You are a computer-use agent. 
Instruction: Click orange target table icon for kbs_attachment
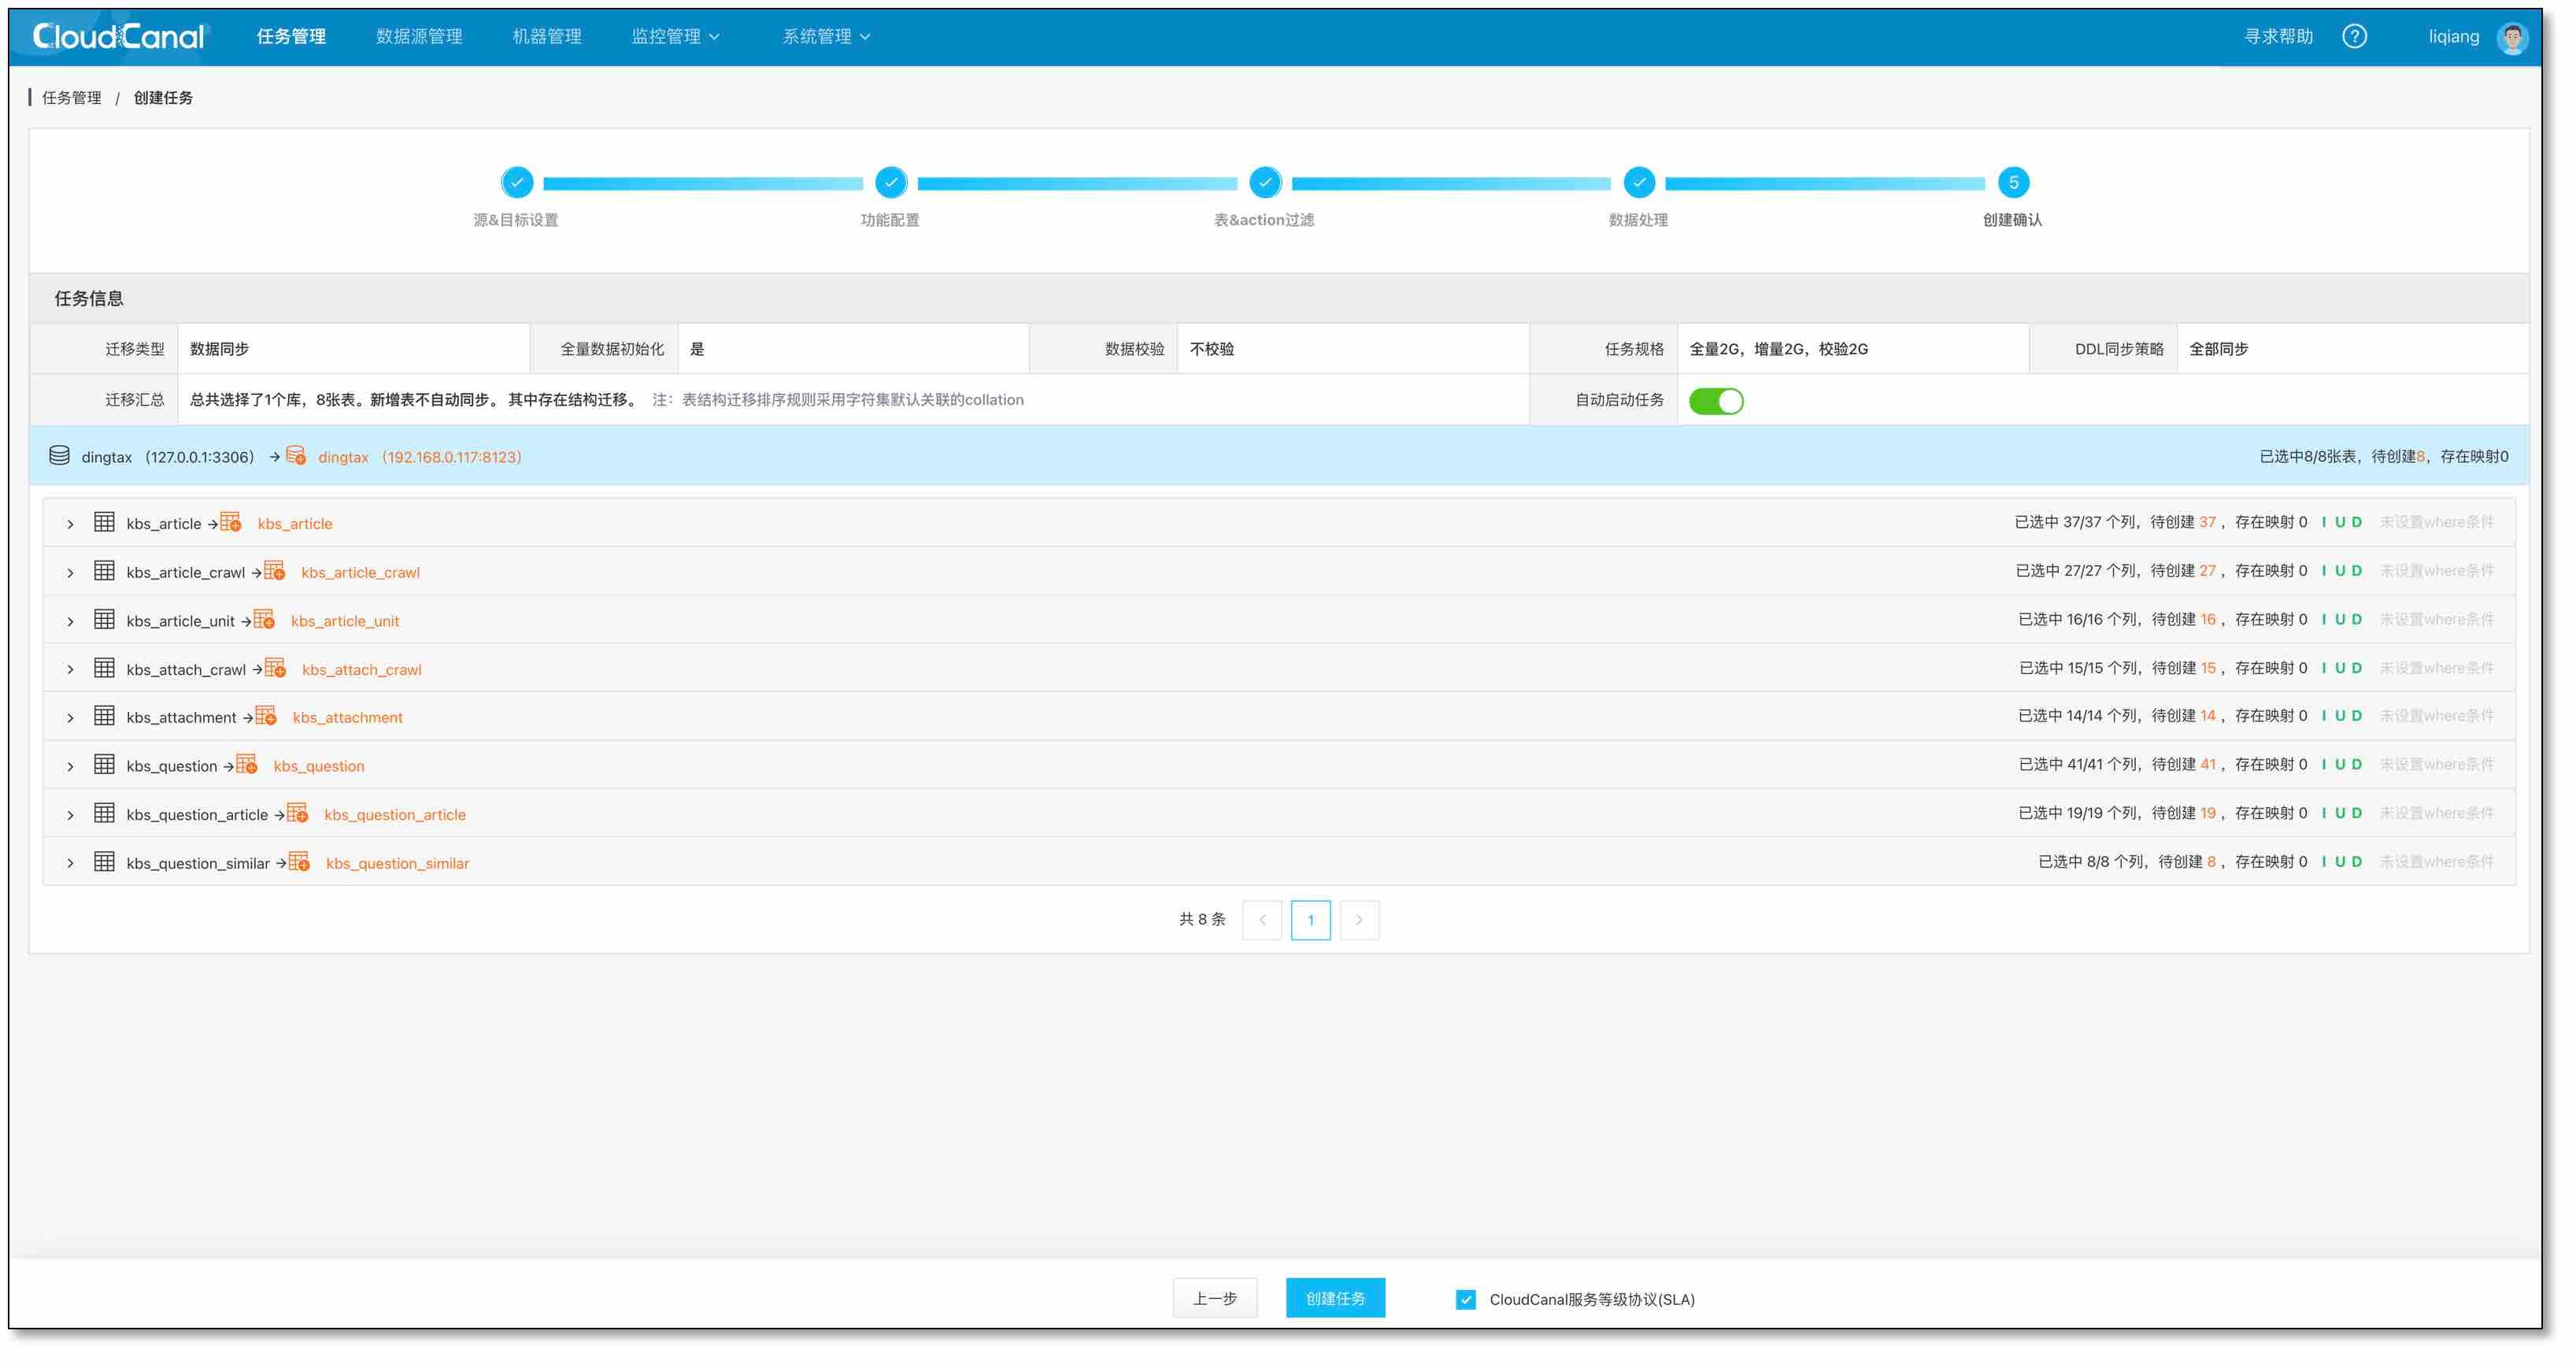pos(266,717)
